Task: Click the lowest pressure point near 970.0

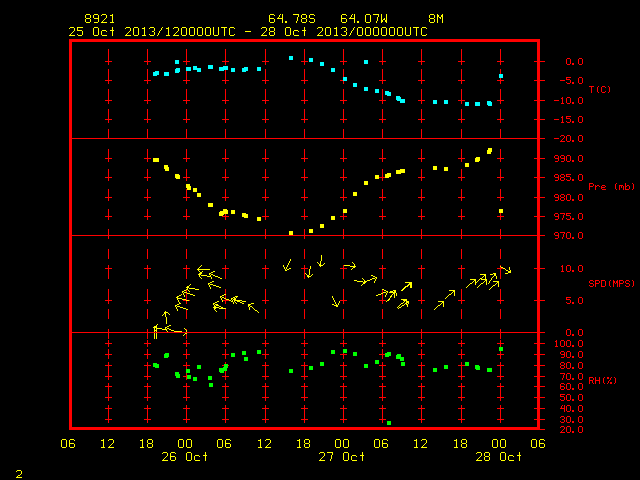Action: click(x=291, y=233)
